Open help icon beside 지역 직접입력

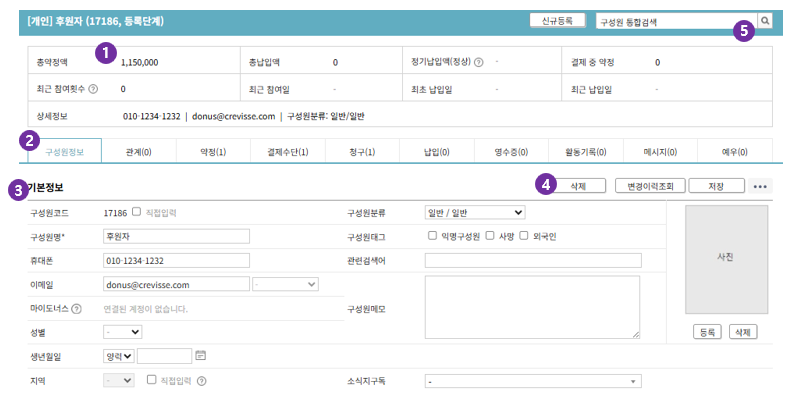point(202,381)
